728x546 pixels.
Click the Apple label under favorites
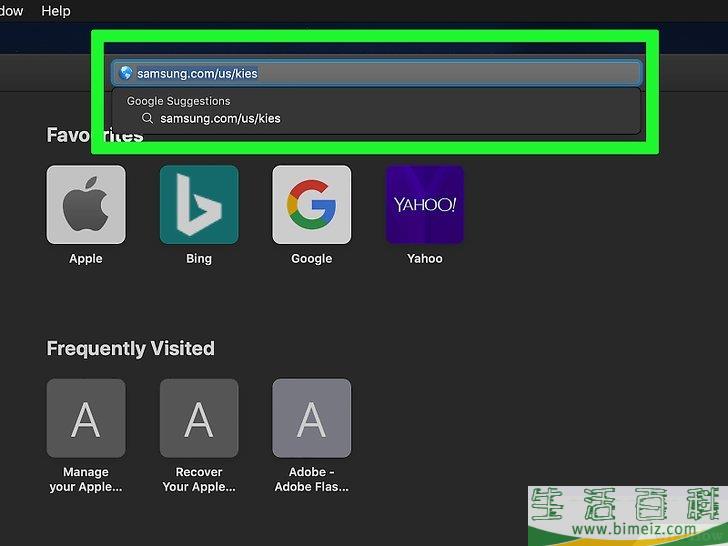86,259
